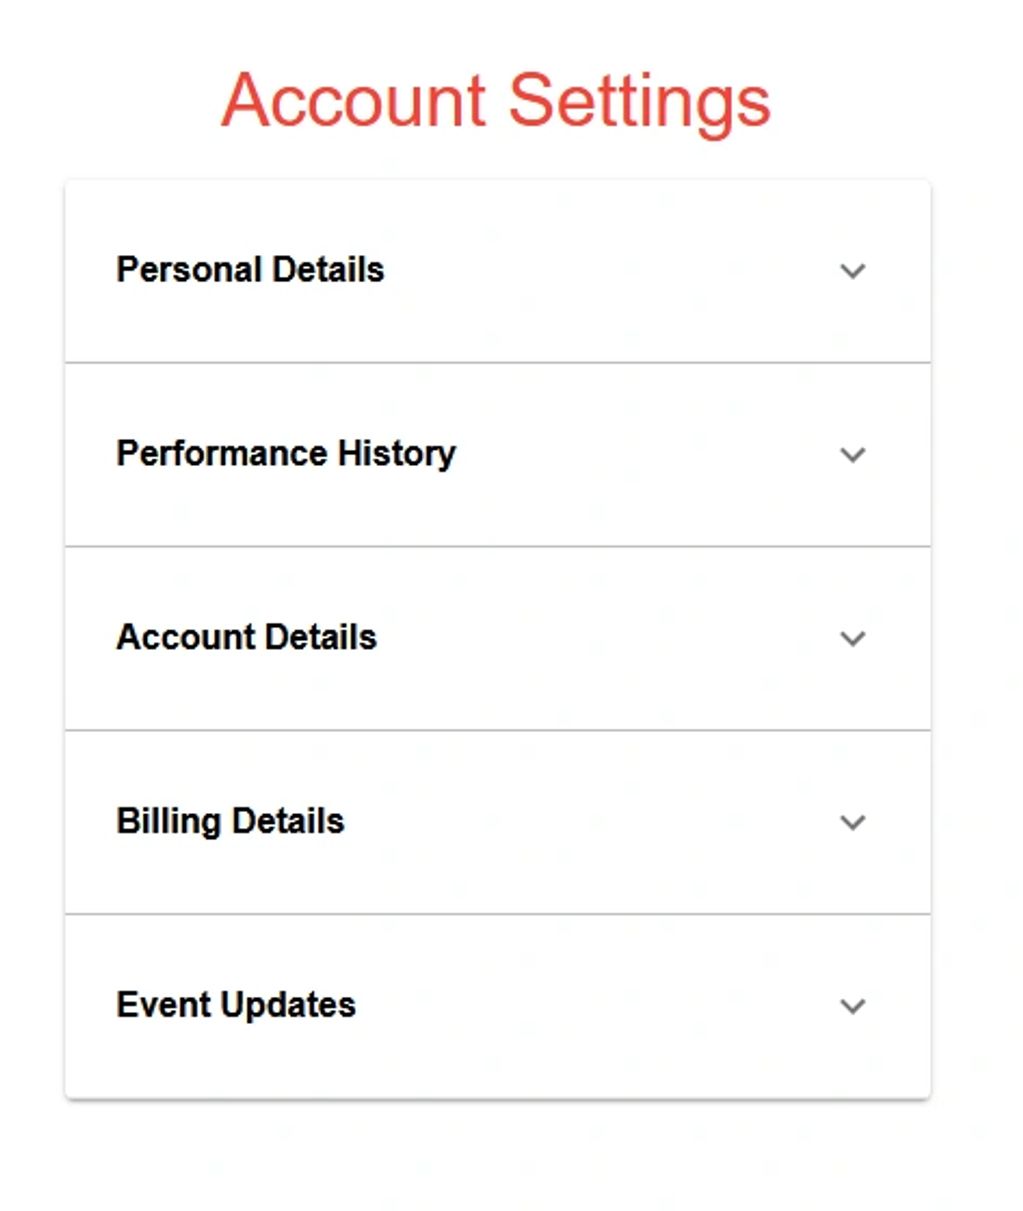
Task: Expand the Performance History section
Action: pos(498,455)
